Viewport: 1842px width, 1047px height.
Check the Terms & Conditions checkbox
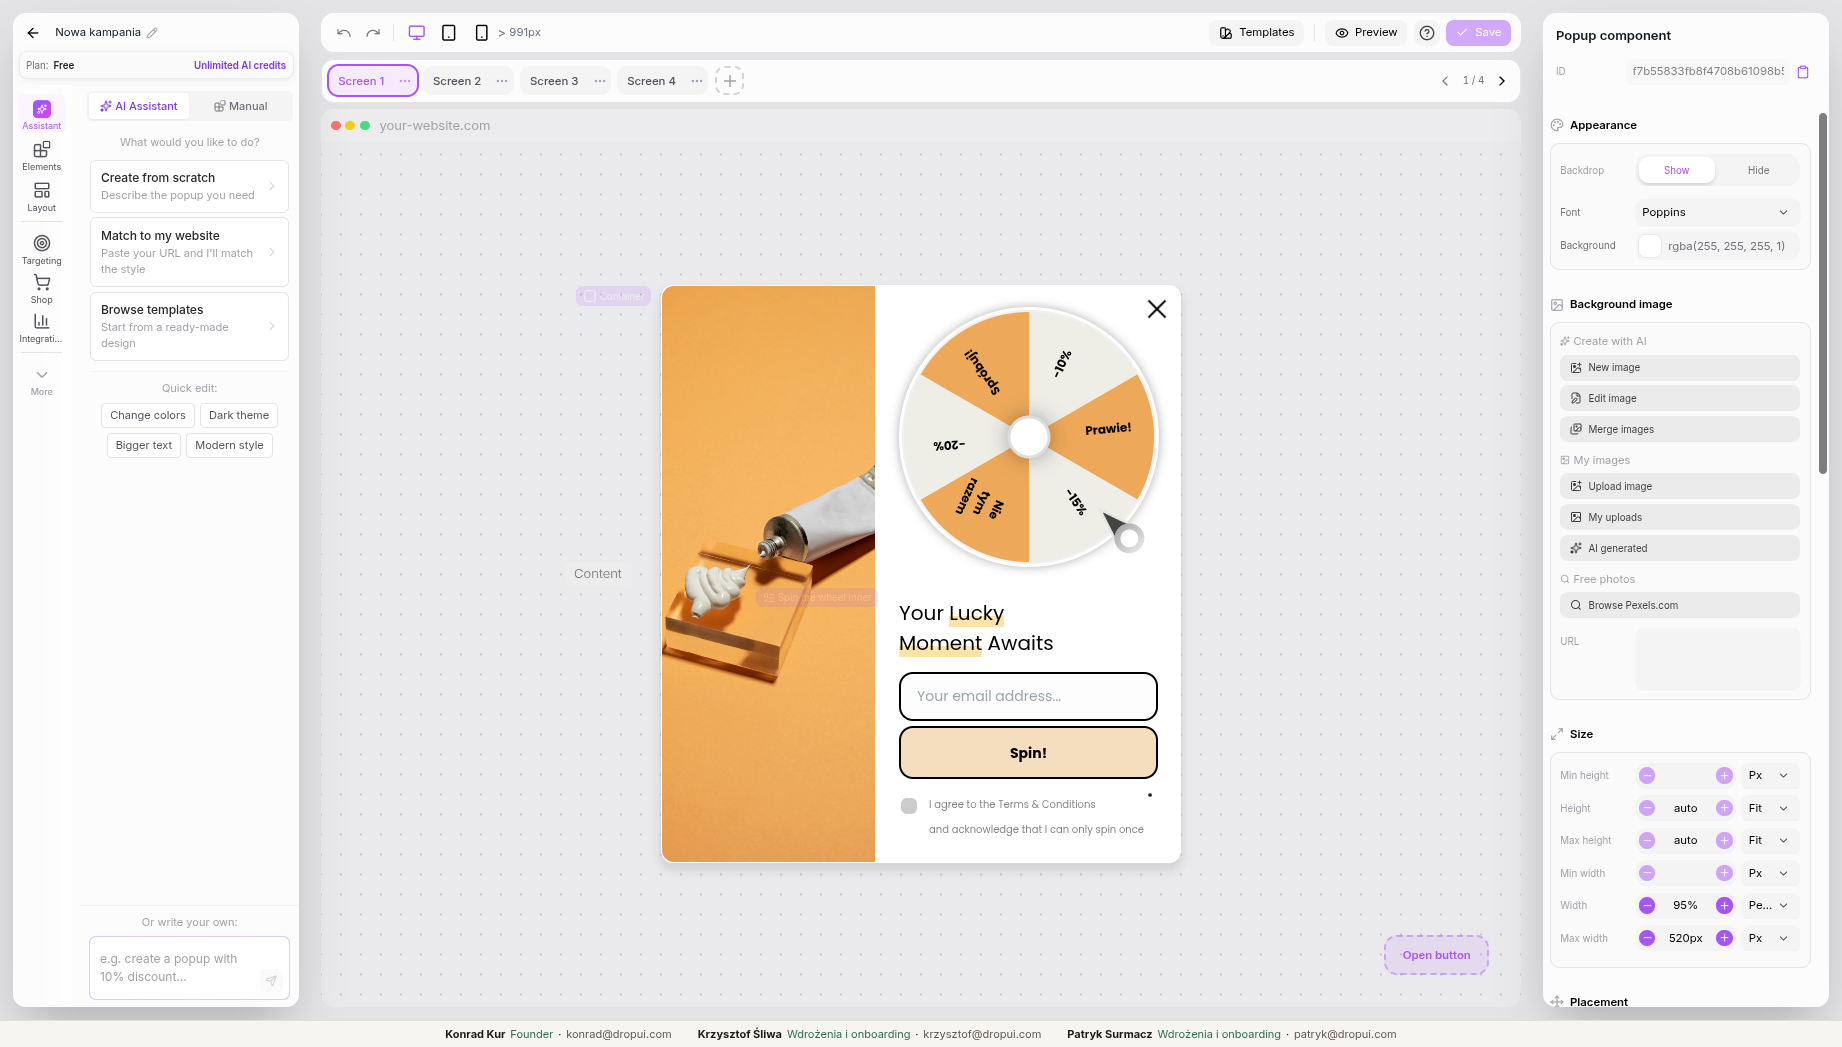click(x=909, y=806)
